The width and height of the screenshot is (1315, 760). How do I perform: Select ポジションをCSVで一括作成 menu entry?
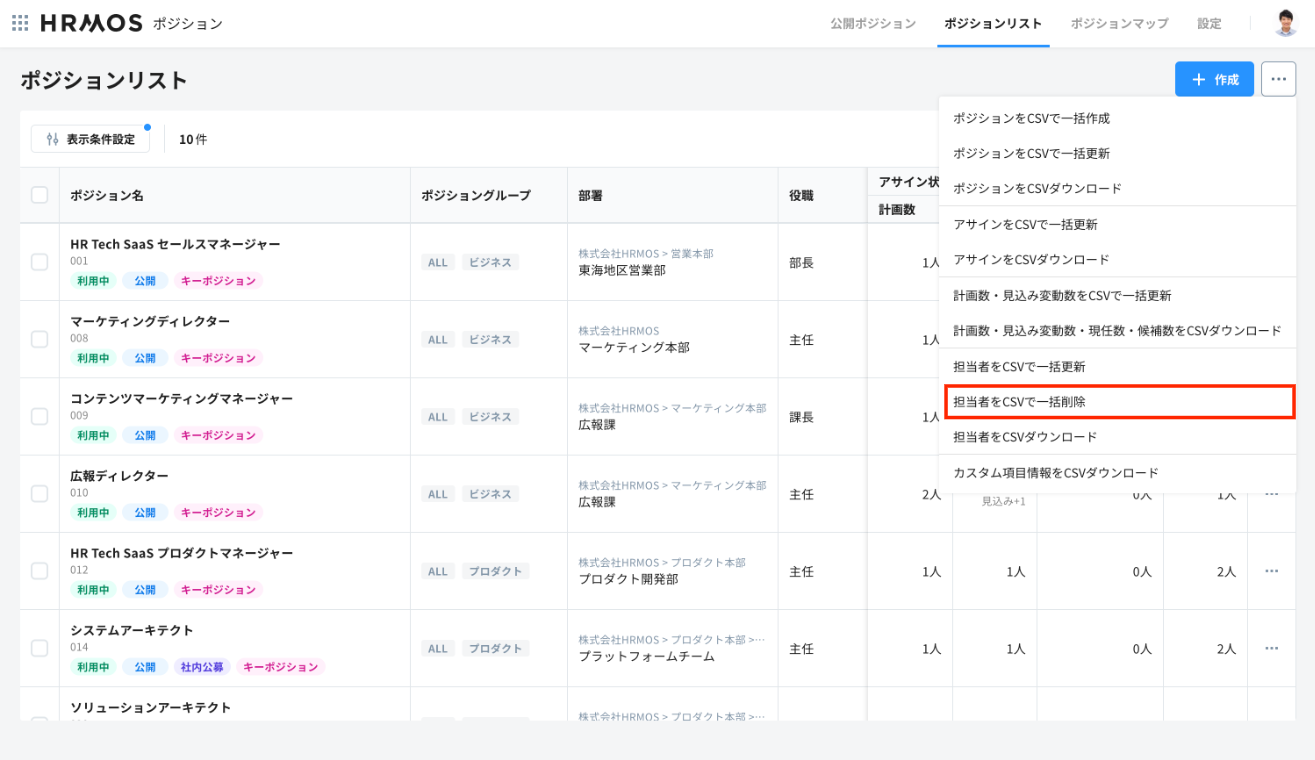(x=1031, y=118)
